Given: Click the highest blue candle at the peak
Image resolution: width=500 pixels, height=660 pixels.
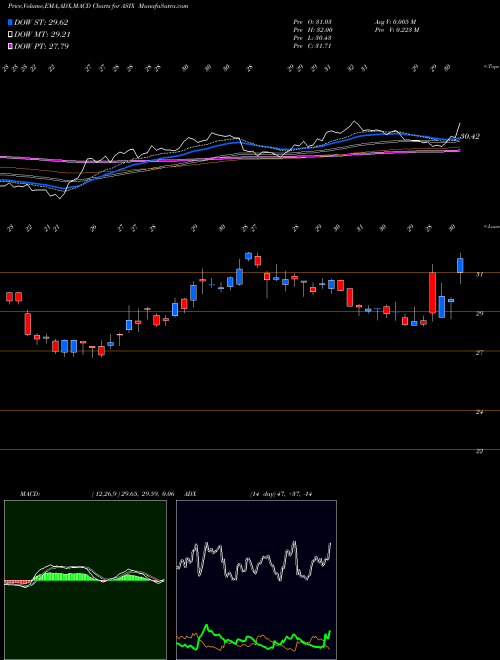Looking at the screenshot, I should [249, 256].
